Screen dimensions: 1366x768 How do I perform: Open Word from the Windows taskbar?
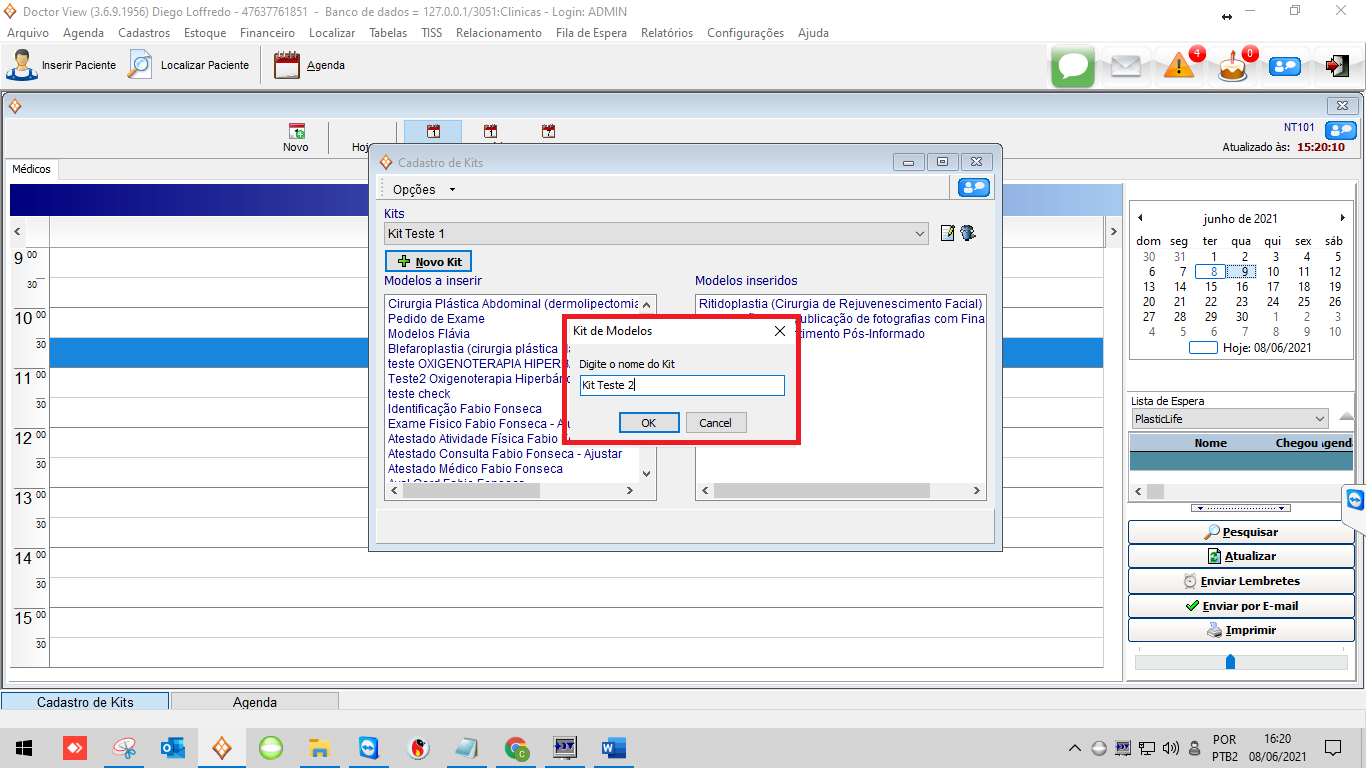[x=613, y=748]
